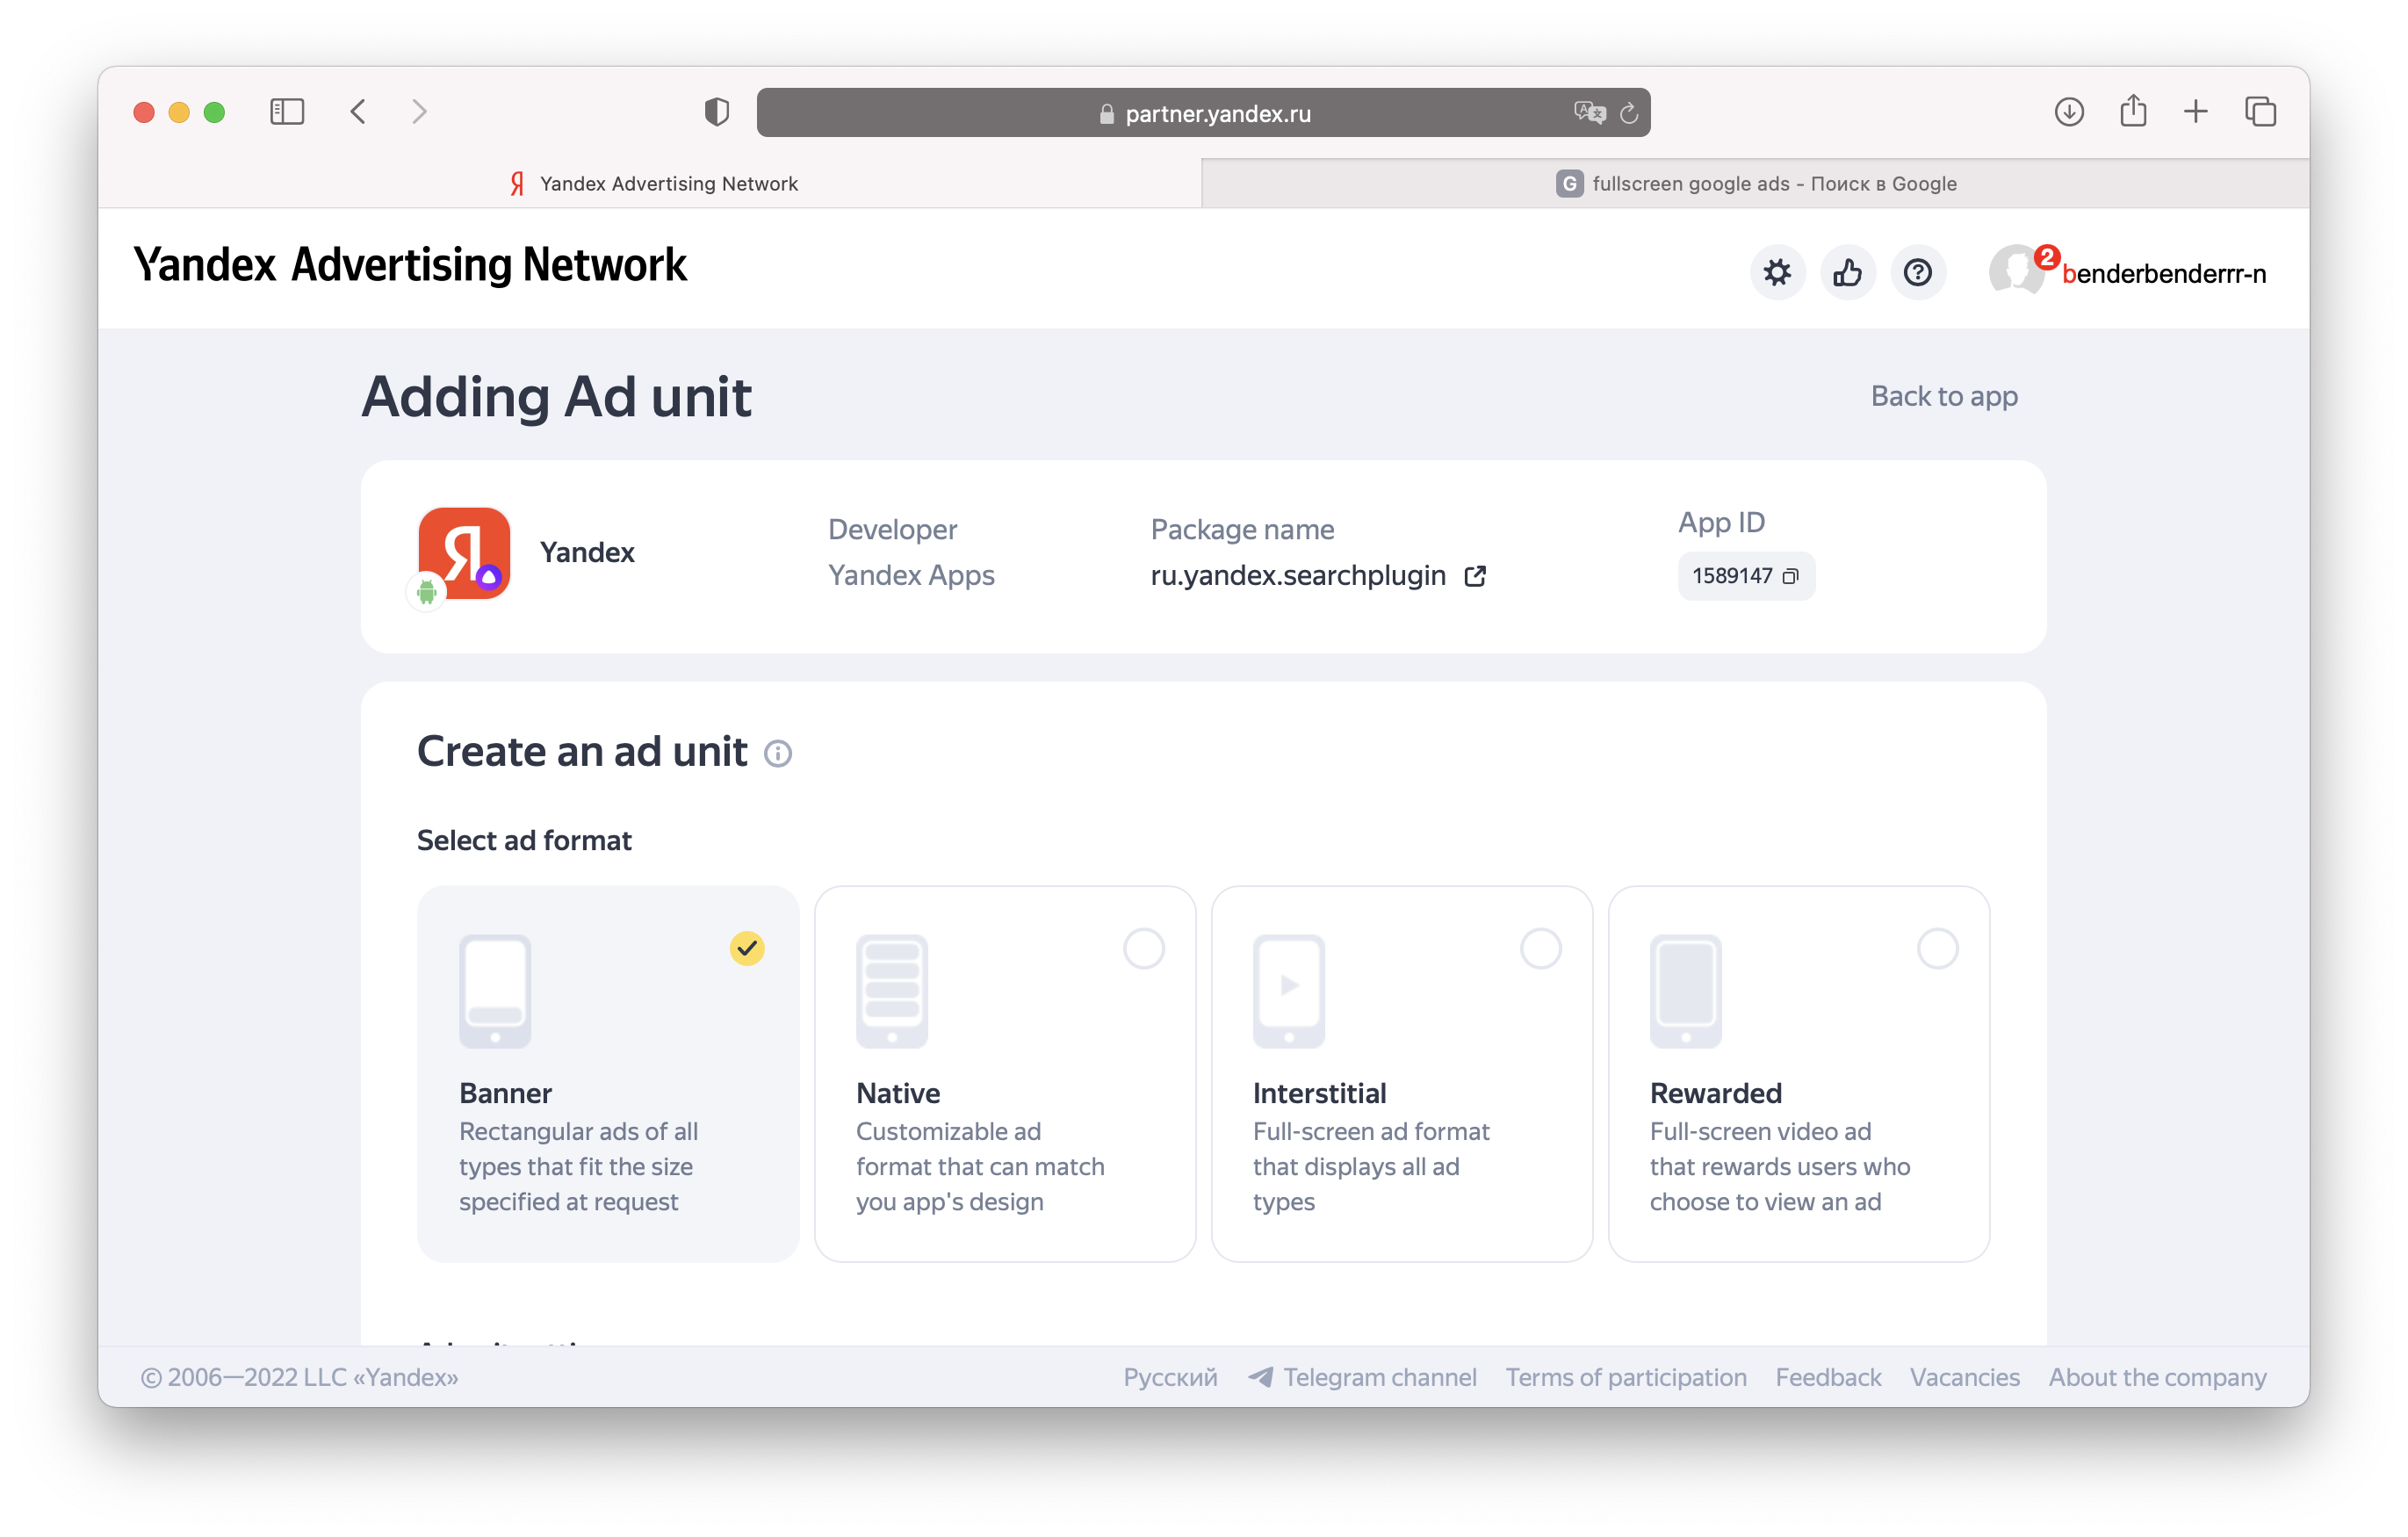Copy the App ID 1589147
Image resolution: width=2408 pixels, height=1537 pixels.
click(x=1790, y=576)
